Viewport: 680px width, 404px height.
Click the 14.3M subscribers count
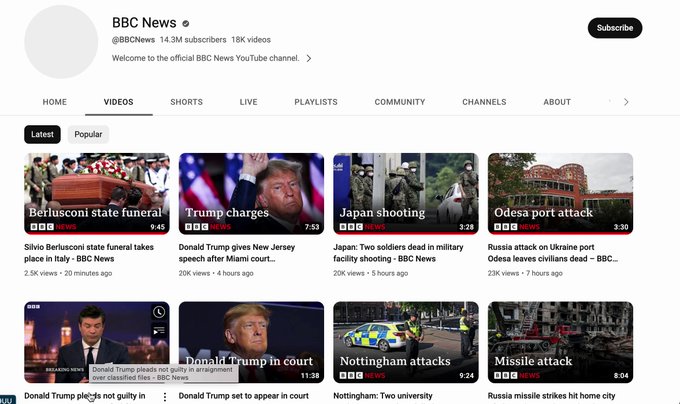click(x=193, y=39)
